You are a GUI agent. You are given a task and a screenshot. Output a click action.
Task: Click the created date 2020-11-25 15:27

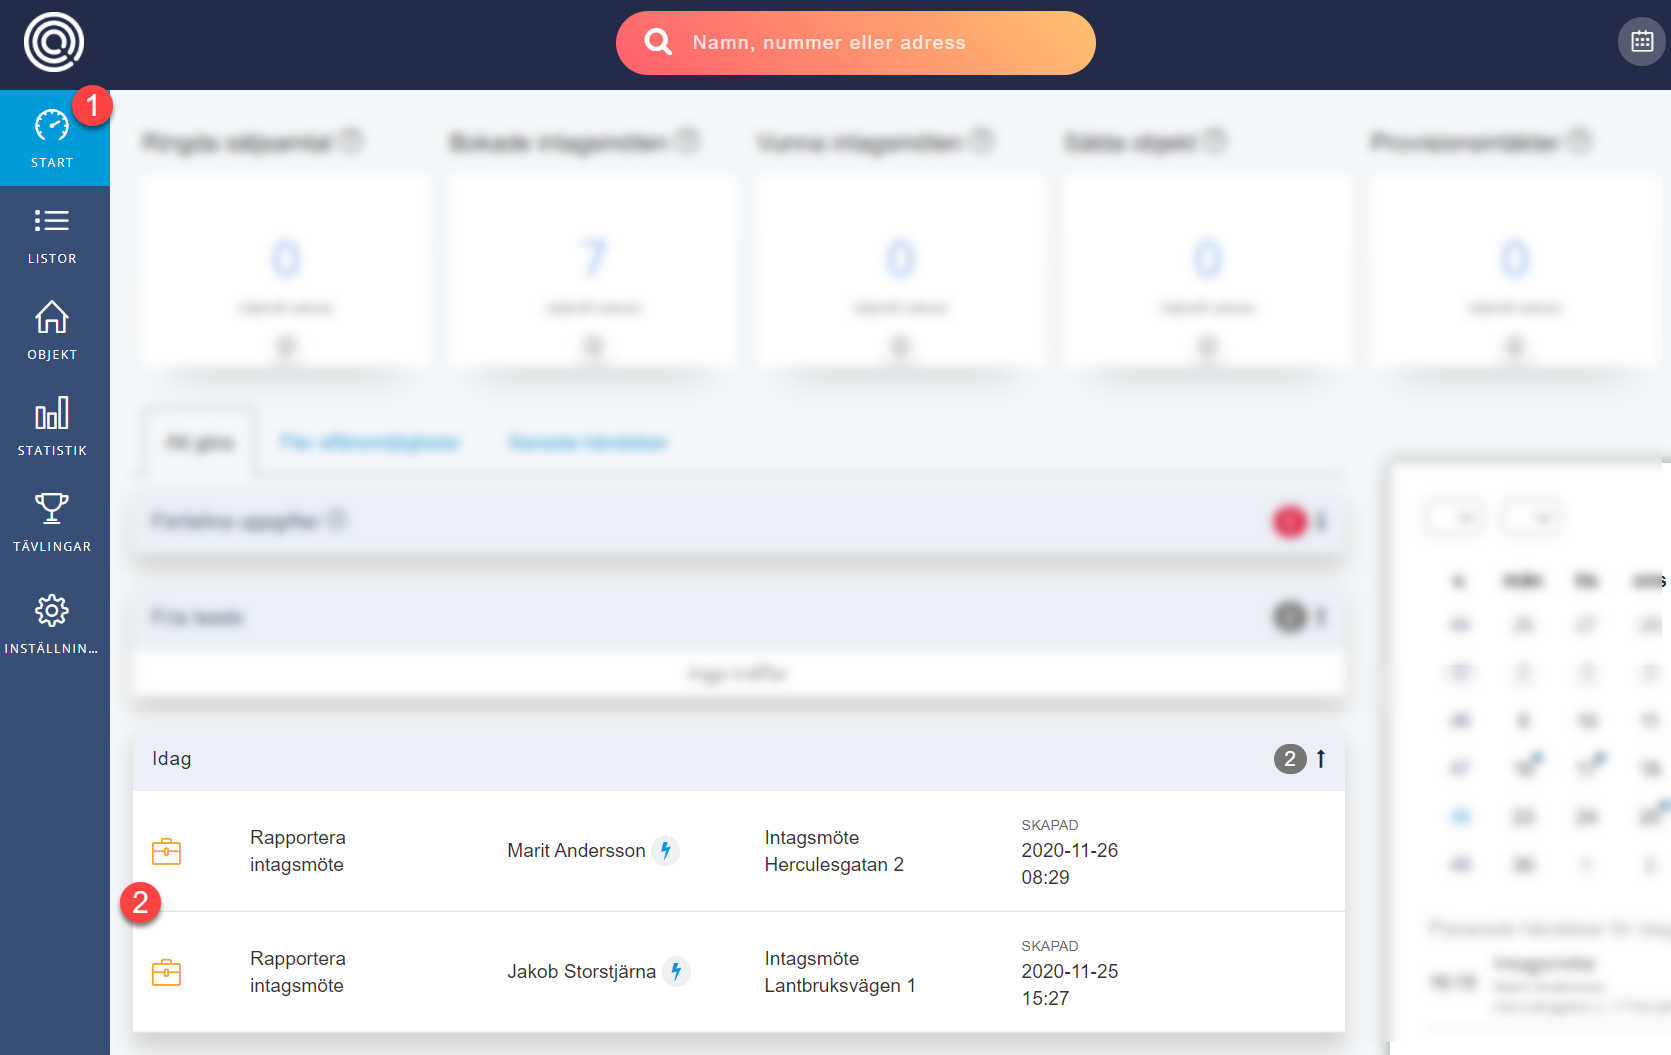point(1069,985)
